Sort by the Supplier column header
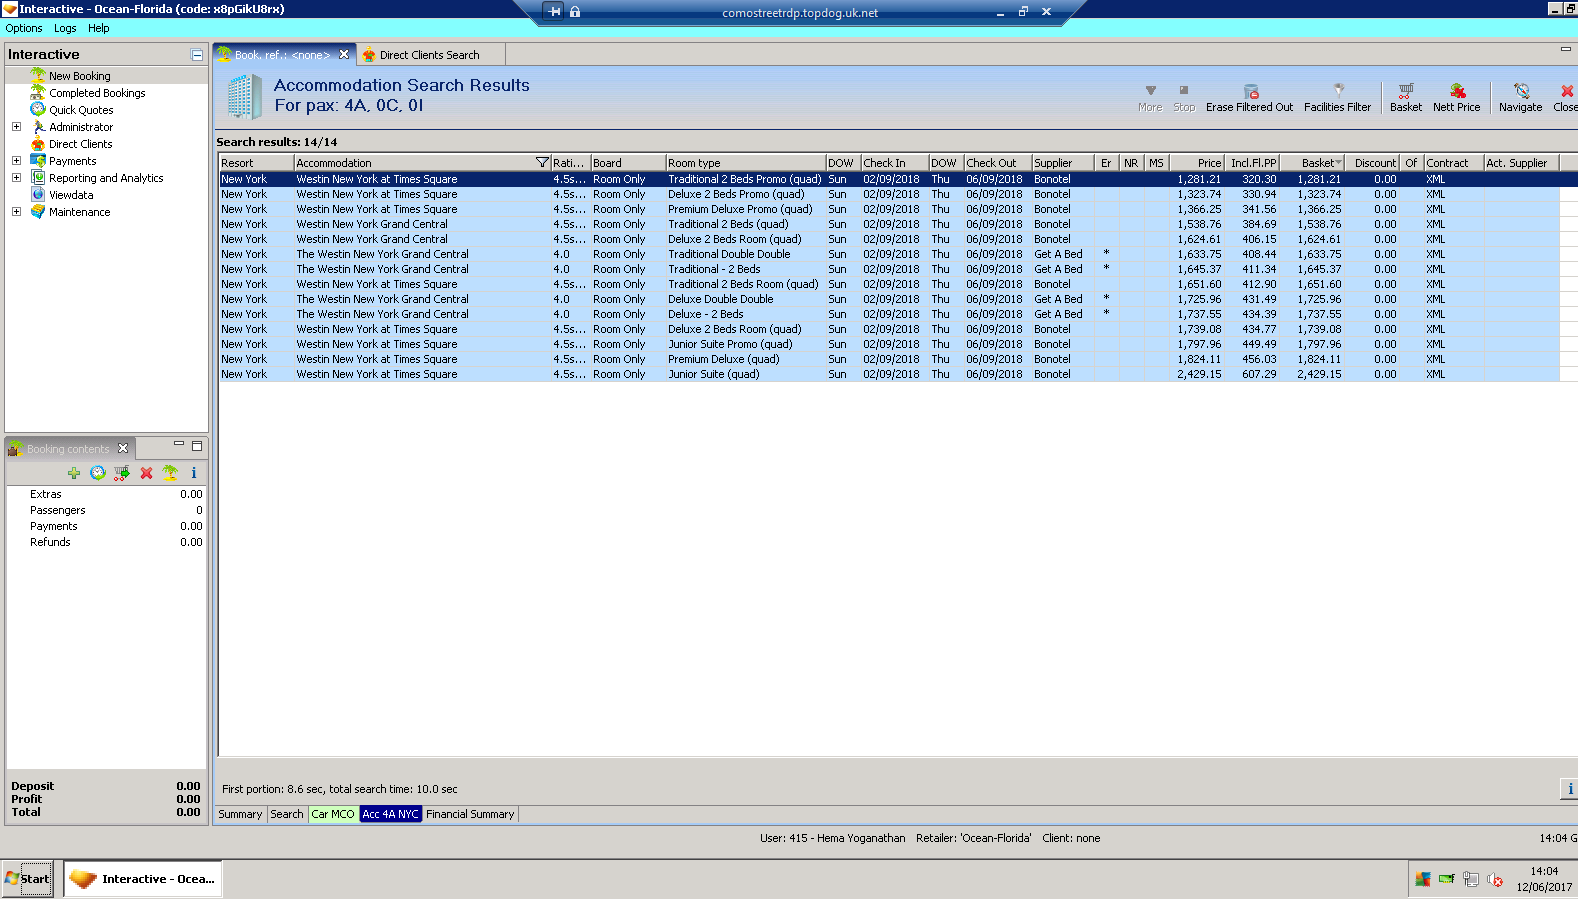The height and width of the screenshot is (899, 1578). [x=1062, y=163]
